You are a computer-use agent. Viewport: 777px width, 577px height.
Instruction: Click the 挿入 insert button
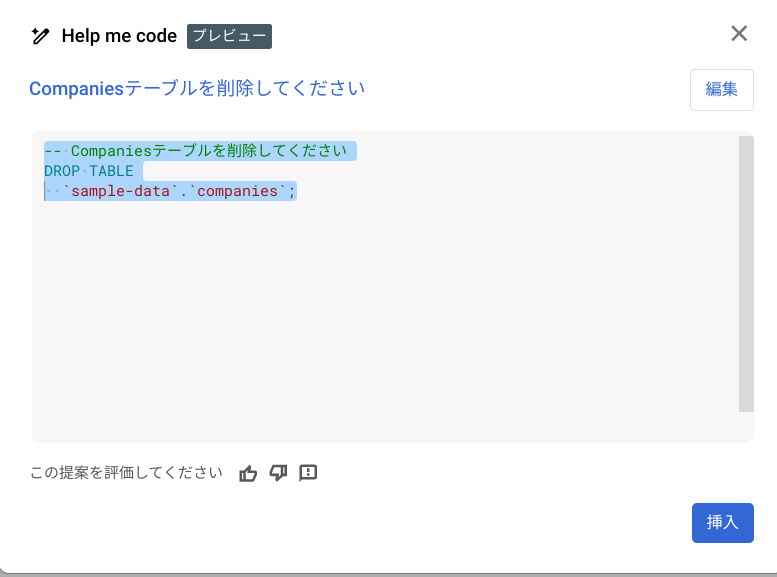coord(722,522)
